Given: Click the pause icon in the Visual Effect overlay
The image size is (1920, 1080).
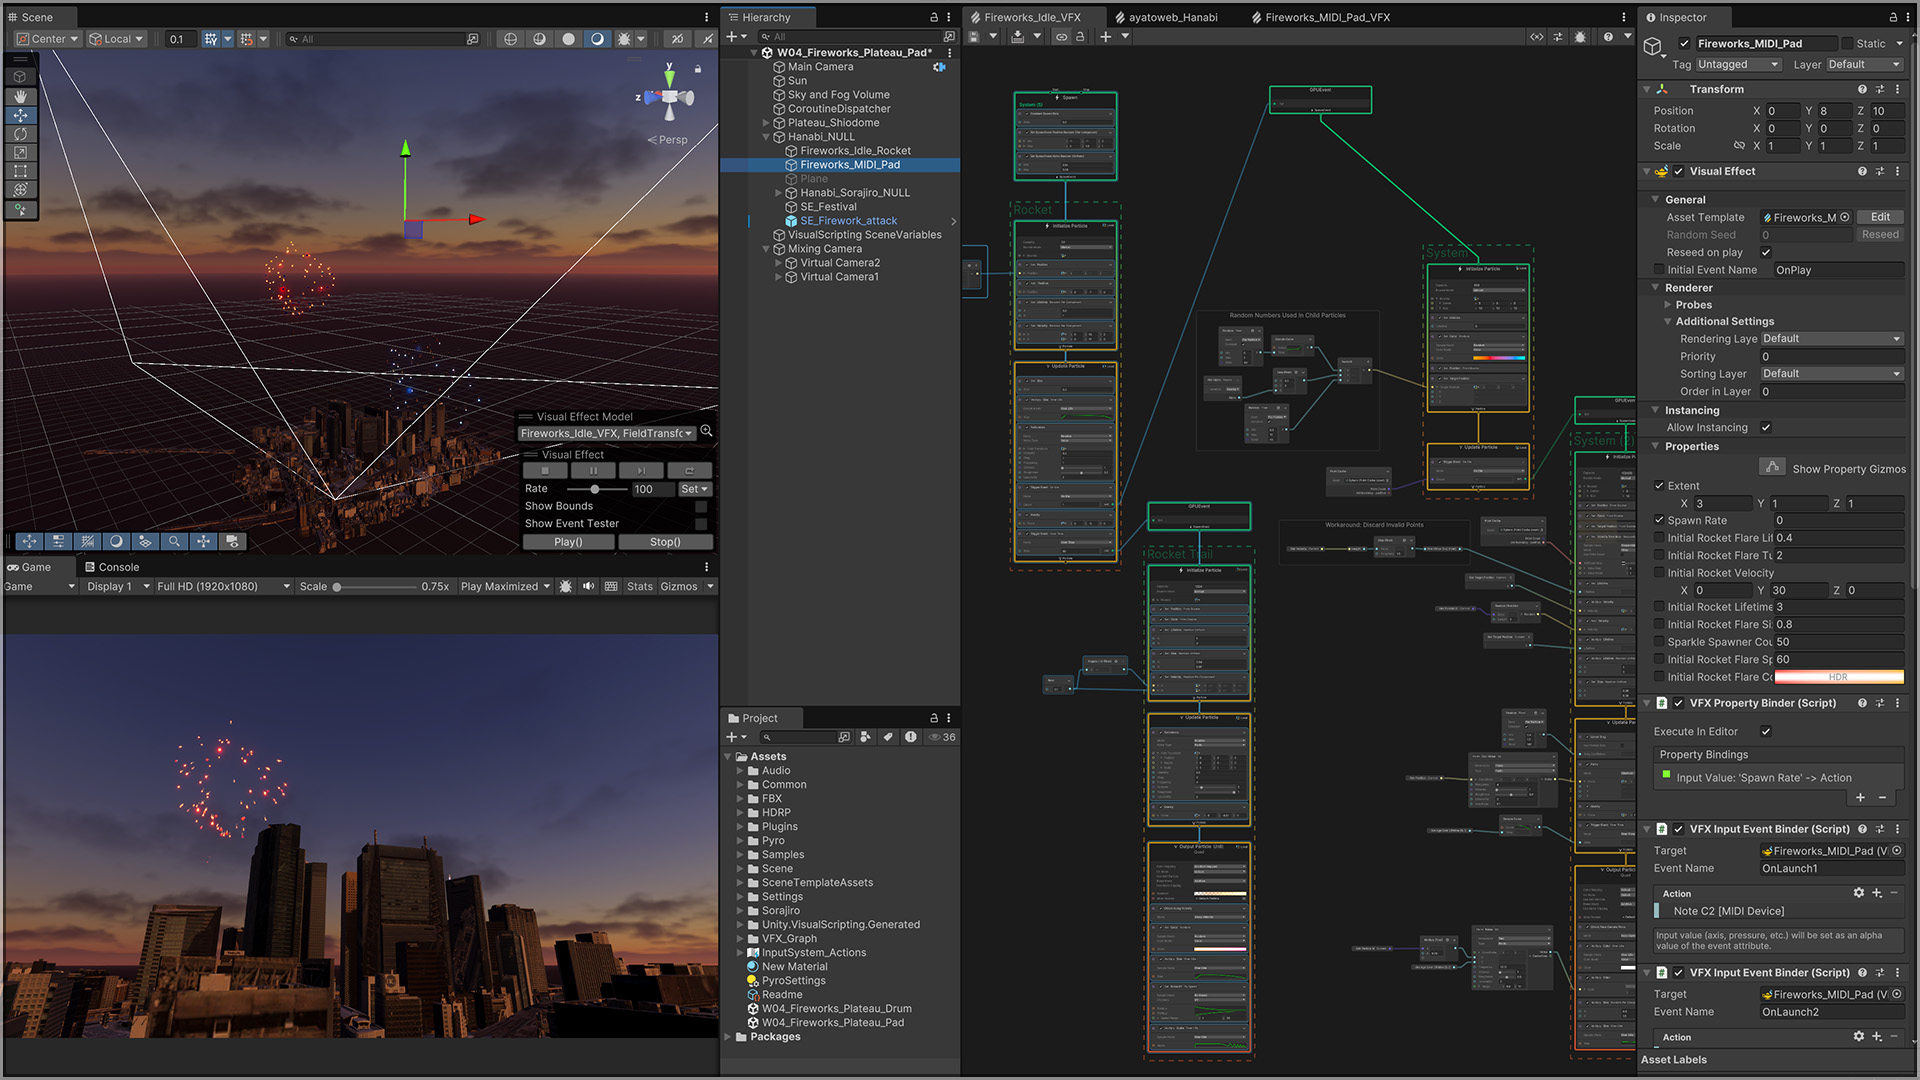Looking at the screenshot, I should coord(593,470).
